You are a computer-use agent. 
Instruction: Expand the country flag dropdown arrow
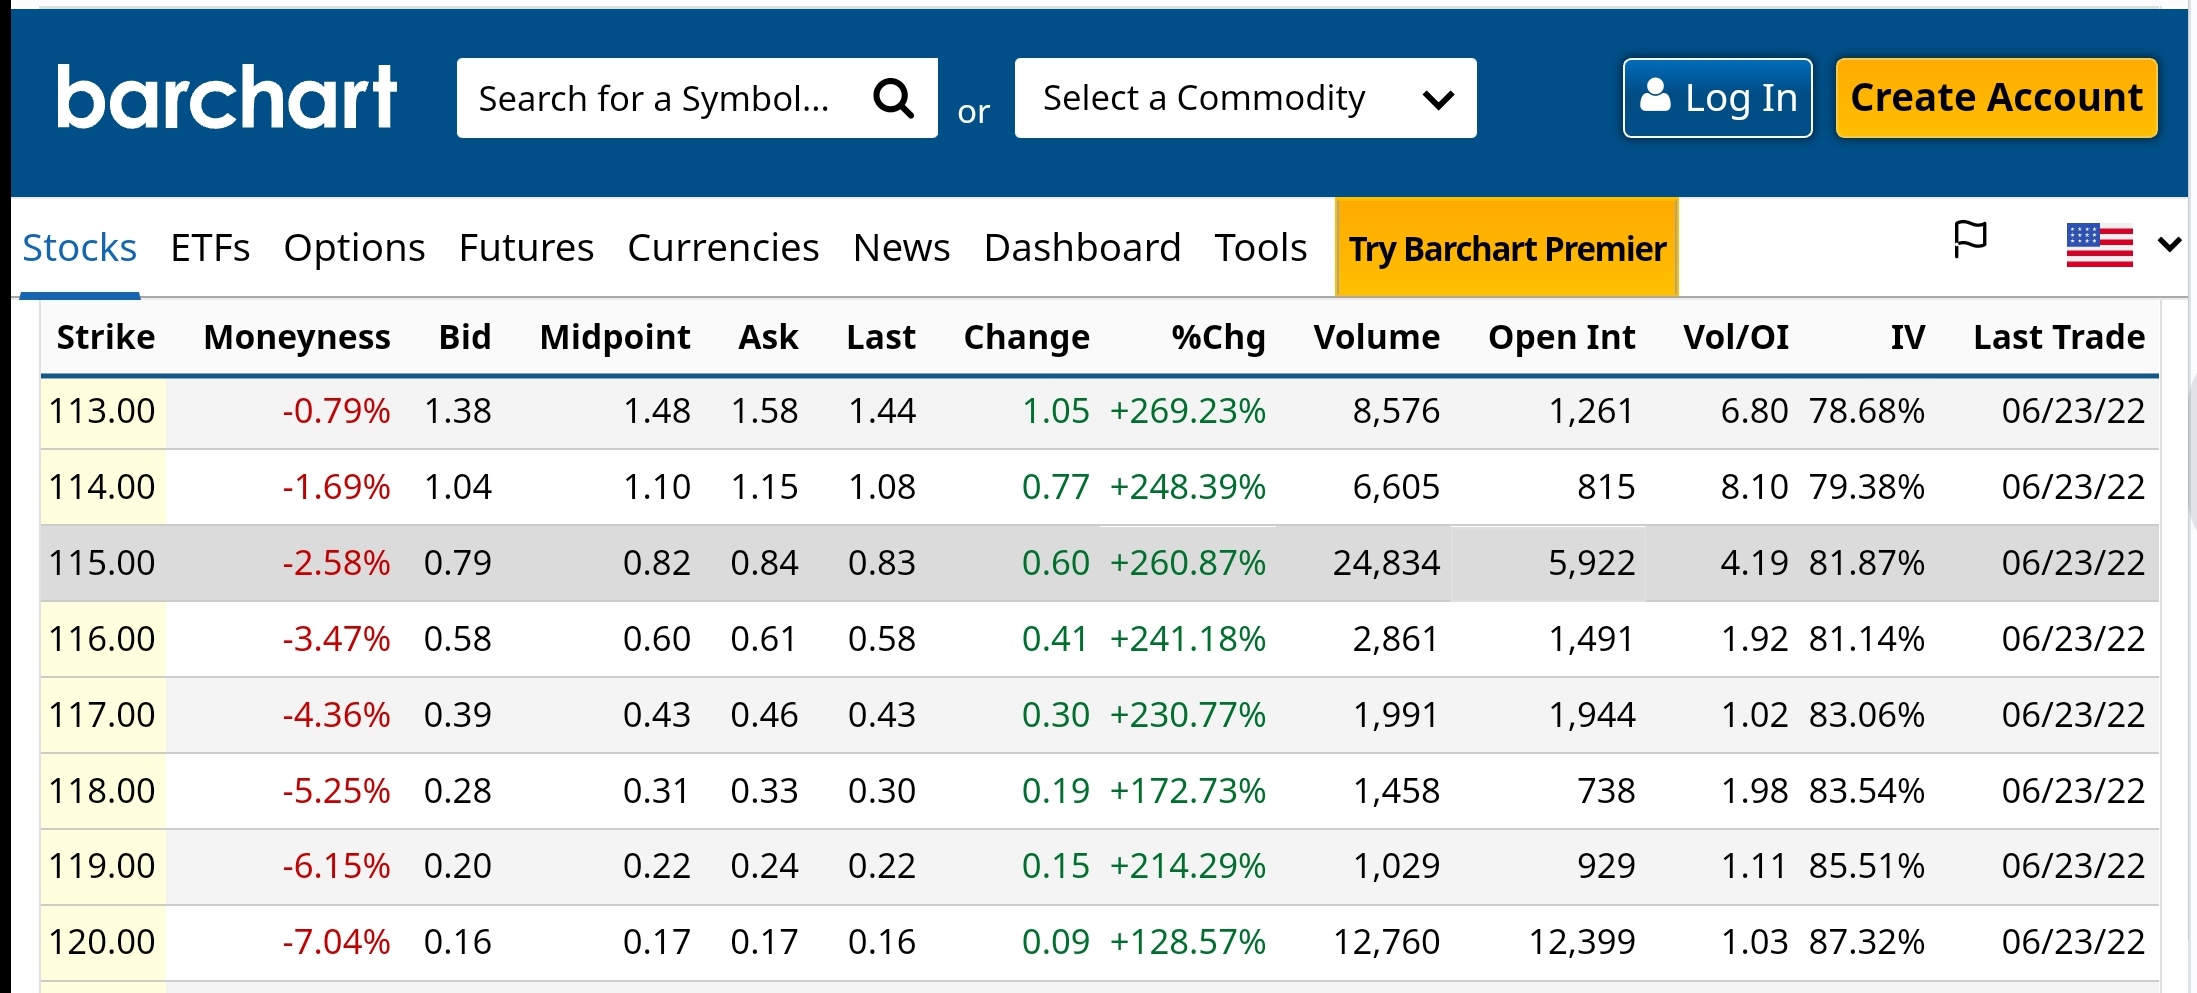coord(2169,244)
